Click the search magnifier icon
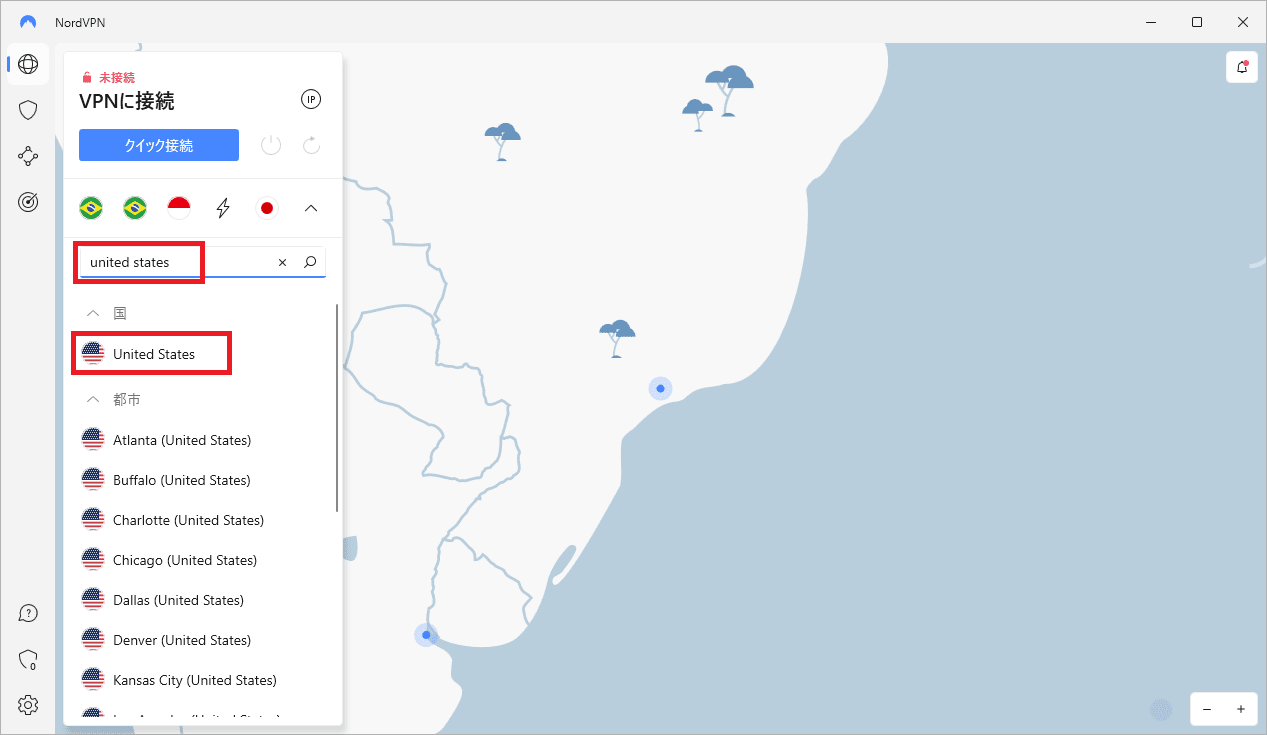The height and width of the screenshot is (735, 1267). [x=310, y=262]
